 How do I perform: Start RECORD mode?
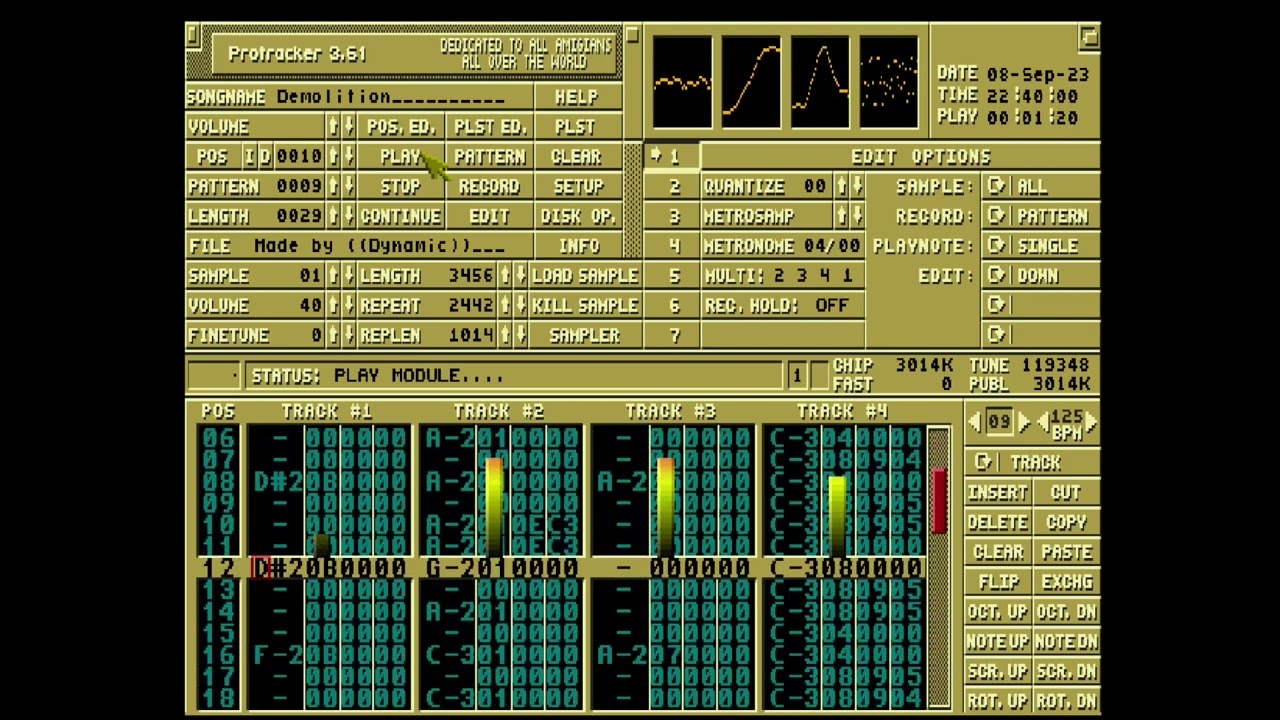tap(489, 186)
